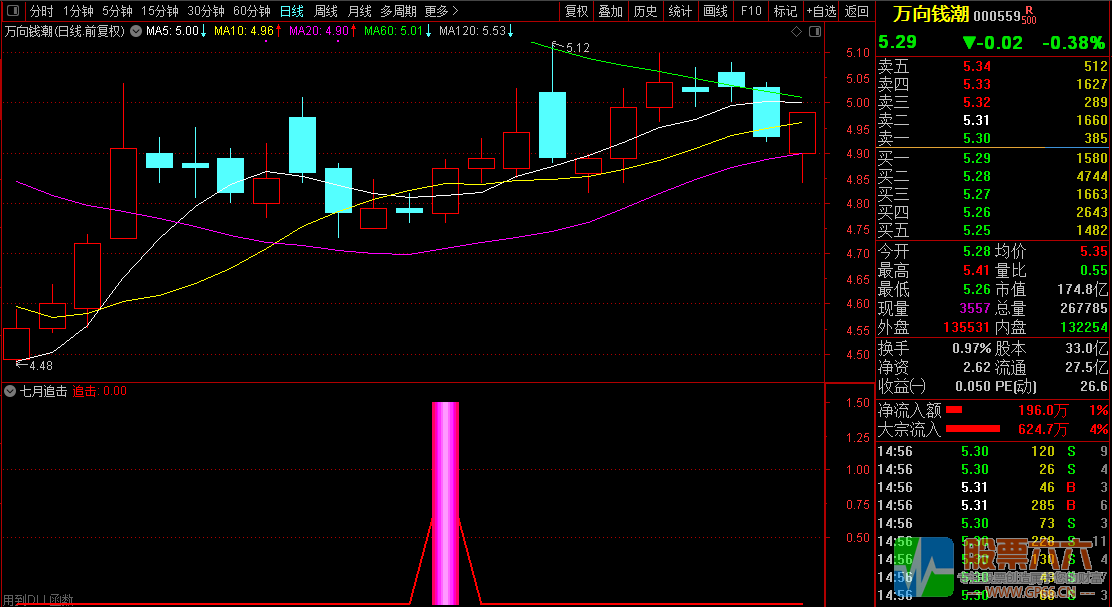Viewport: 1112px width, 607px height.
Task: Switch to the 30分钟 period tab
Action: [206, 11]
